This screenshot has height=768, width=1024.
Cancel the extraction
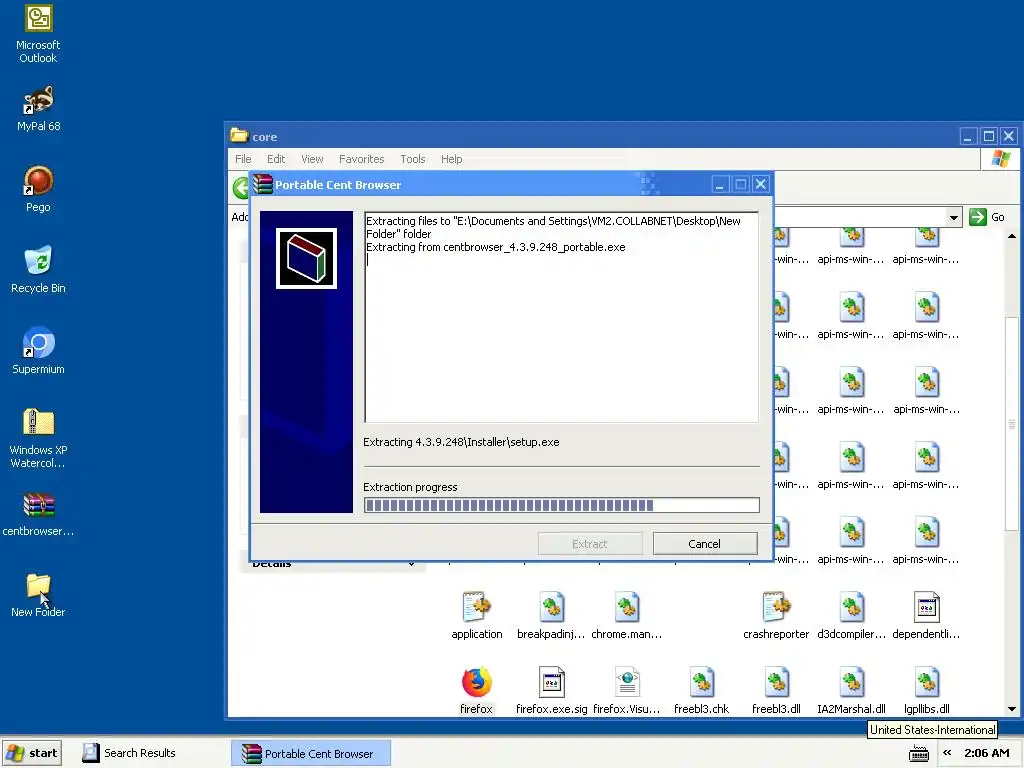pos(705,543)
